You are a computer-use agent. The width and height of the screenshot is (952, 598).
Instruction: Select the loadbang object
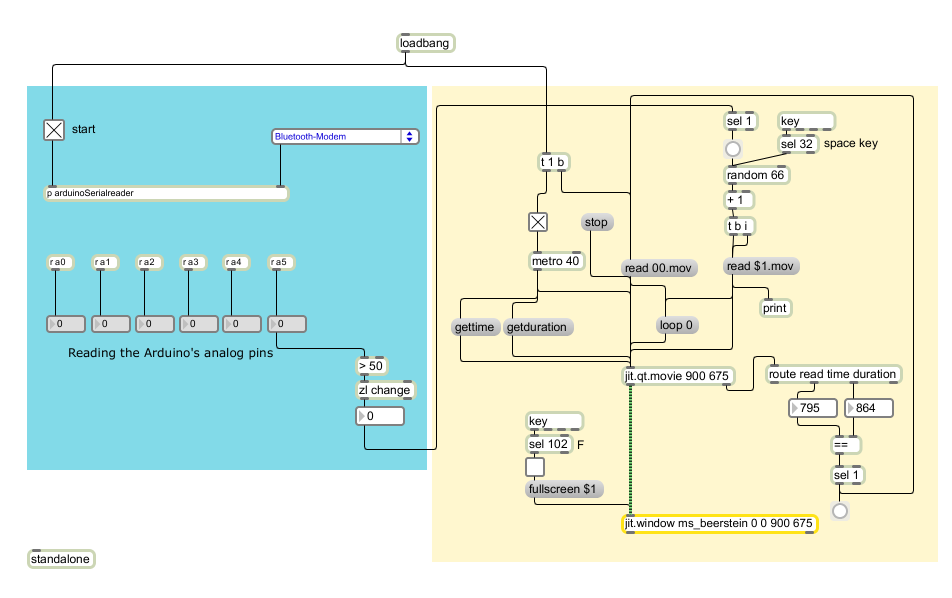coord(426,43)
